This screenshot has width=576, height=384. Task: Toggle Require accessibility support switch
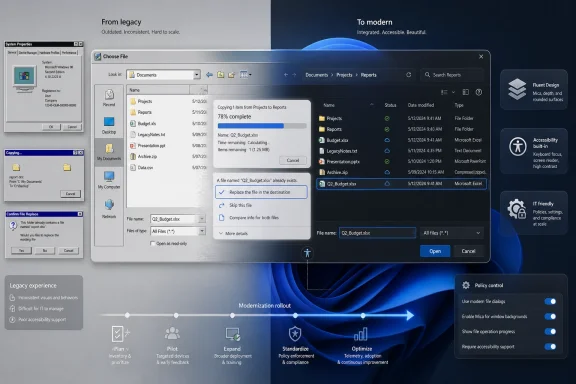[550, 347]
